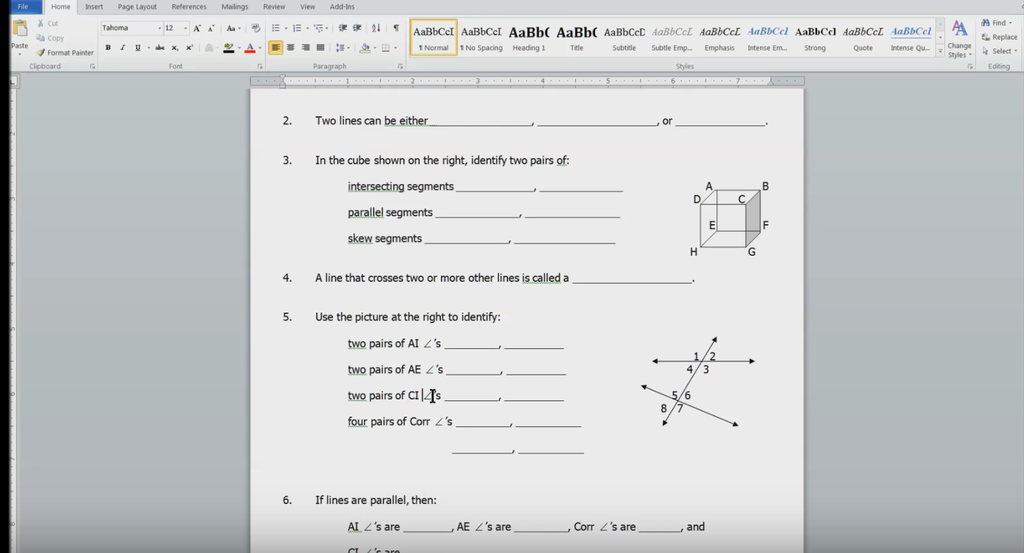The height and width of the screenshot is (553, 1024).
Task: Toggle italic formatting
Action: pos(122,48)
